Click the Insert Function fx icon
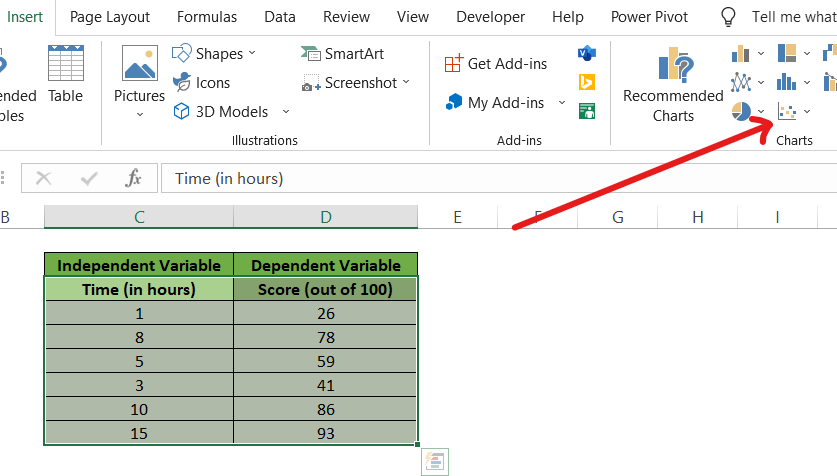Image resolution: width=837 pixels, height=476 pixels. (x=133, y=179)
